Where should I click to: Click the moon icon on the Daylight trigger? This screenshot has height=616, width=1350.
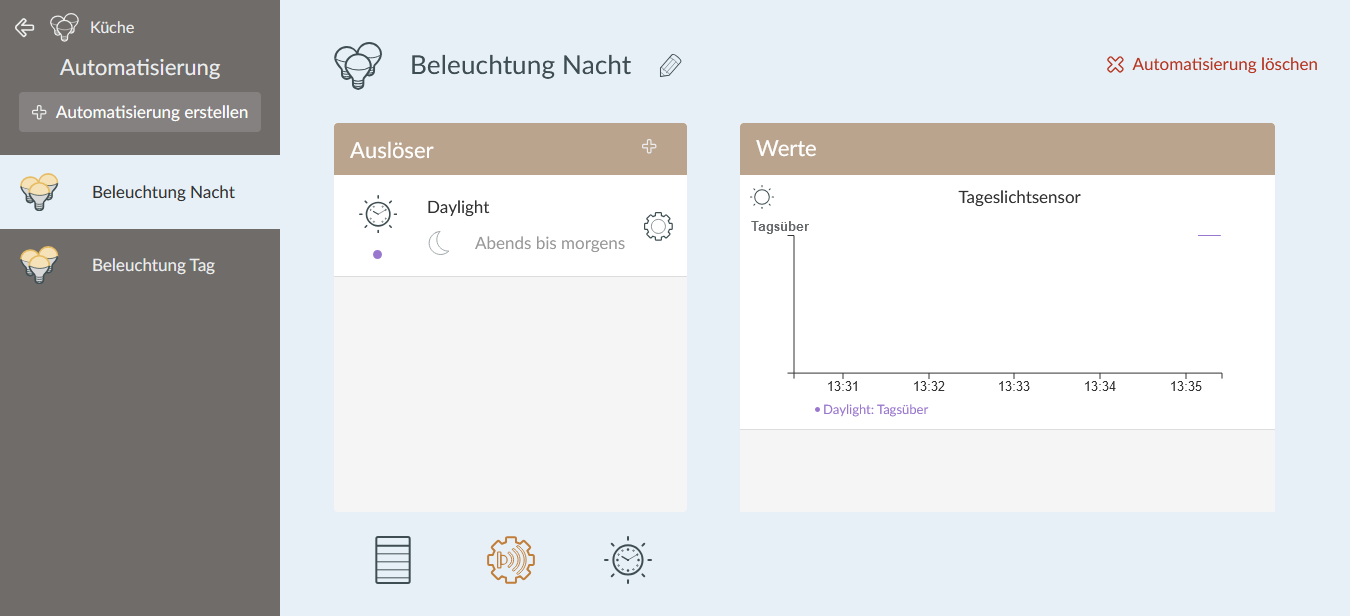click(x=439, y=242)
